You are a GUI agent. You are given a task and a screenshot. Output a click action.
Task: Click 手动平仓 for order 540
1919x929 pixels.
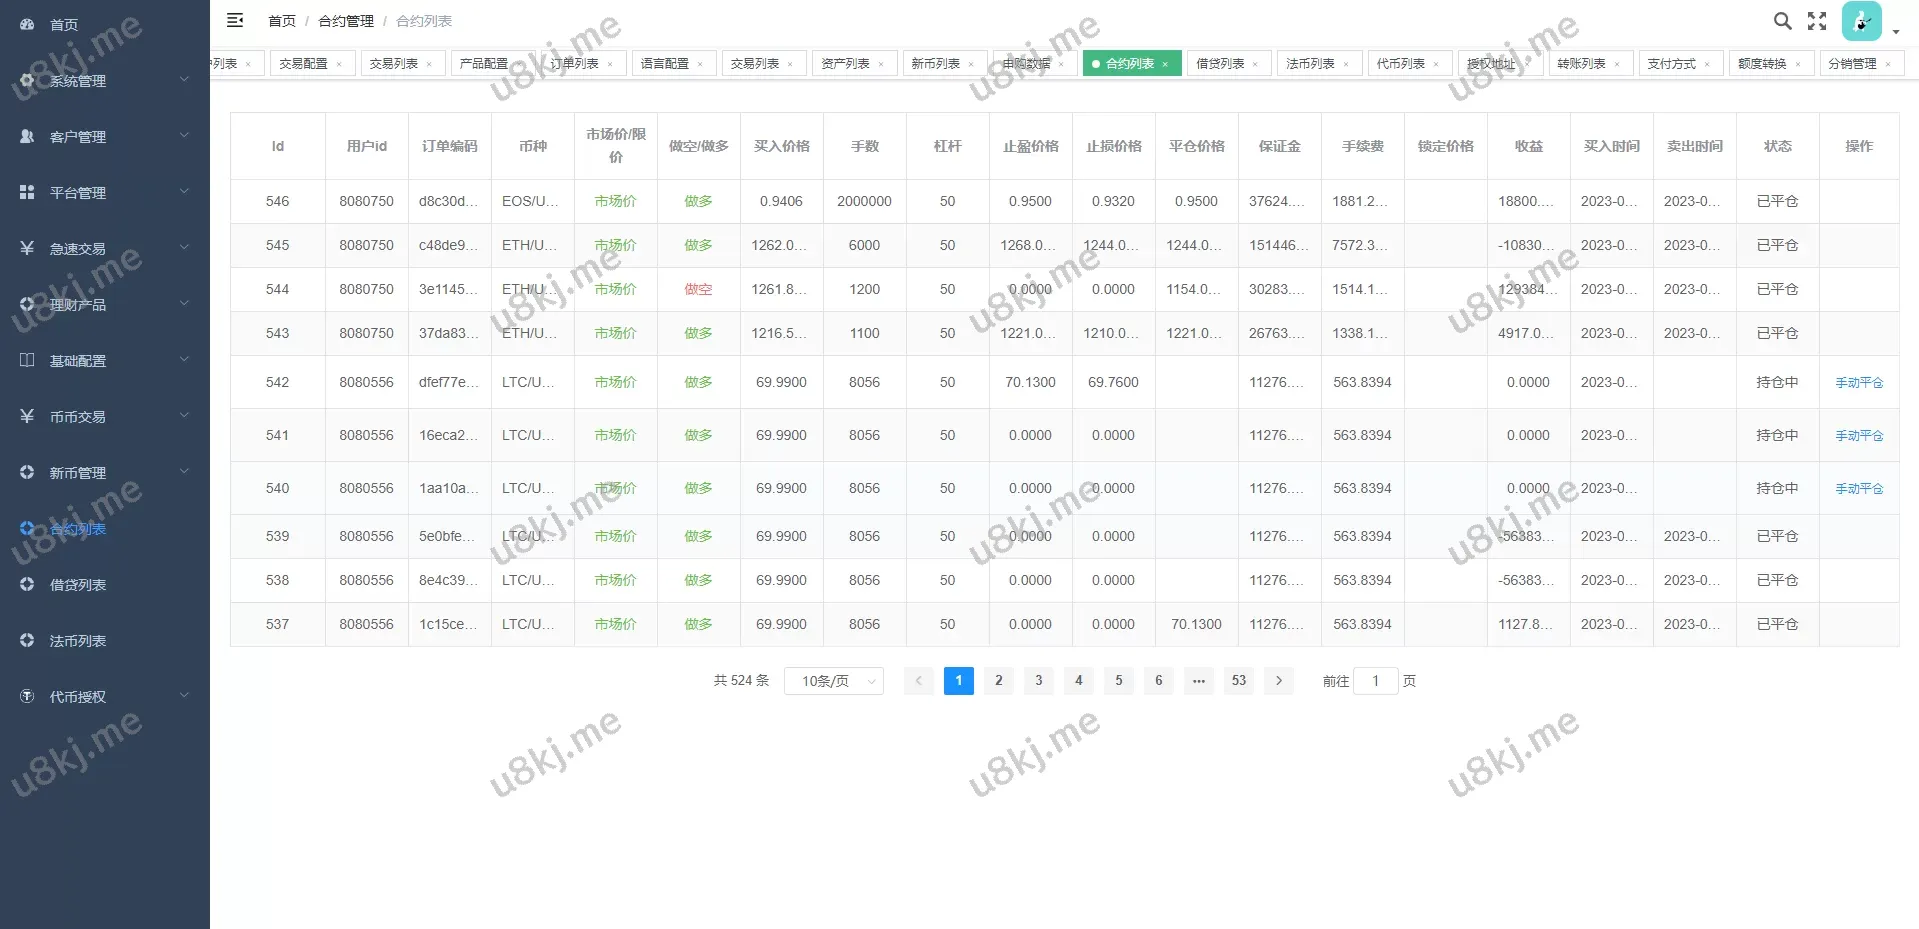point(1858,489)
